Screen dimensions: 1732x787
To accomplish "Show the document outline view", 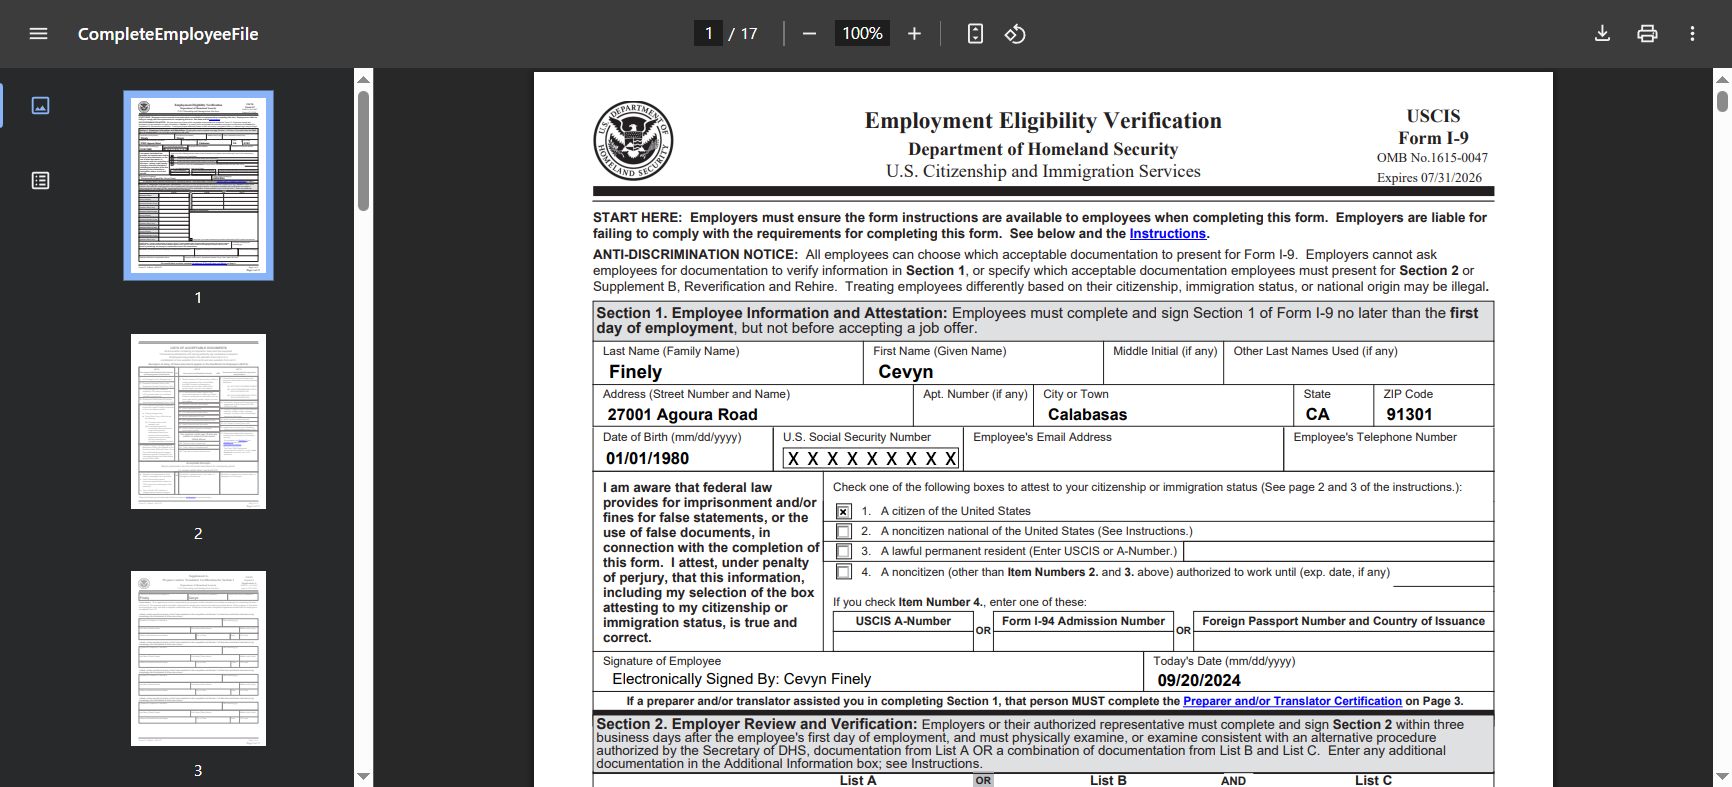I will [40, 180].
